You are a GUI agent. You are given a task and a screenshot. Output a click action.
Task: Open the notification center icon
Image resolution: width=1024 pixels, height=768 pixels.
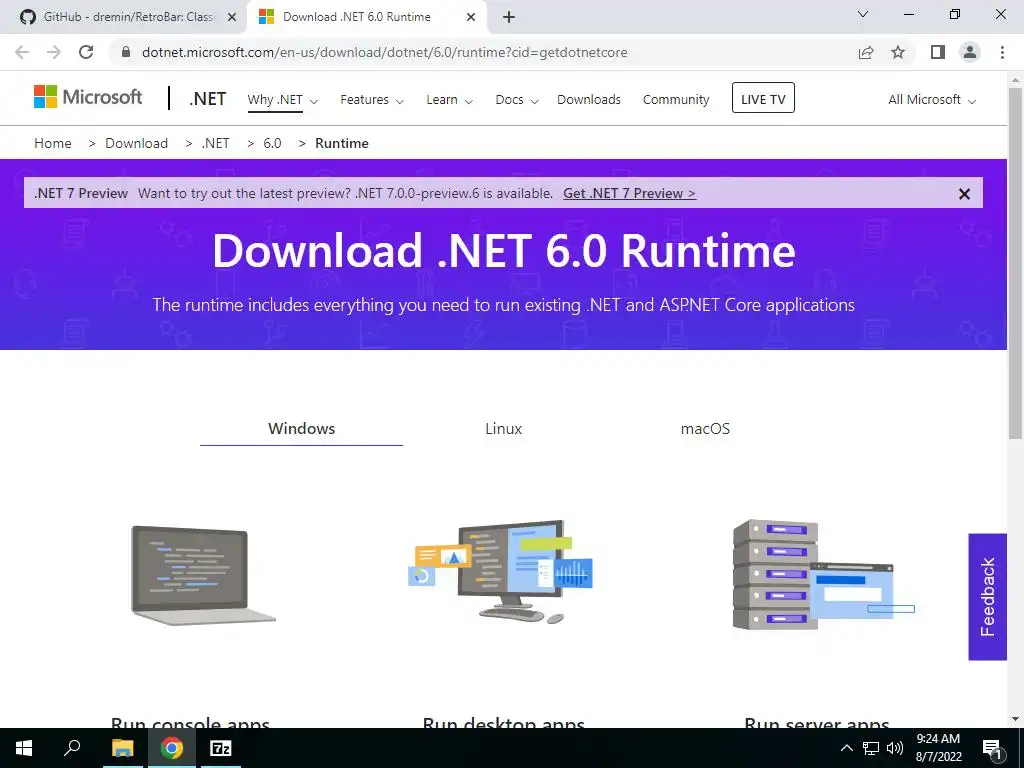(x=993, y=749)
